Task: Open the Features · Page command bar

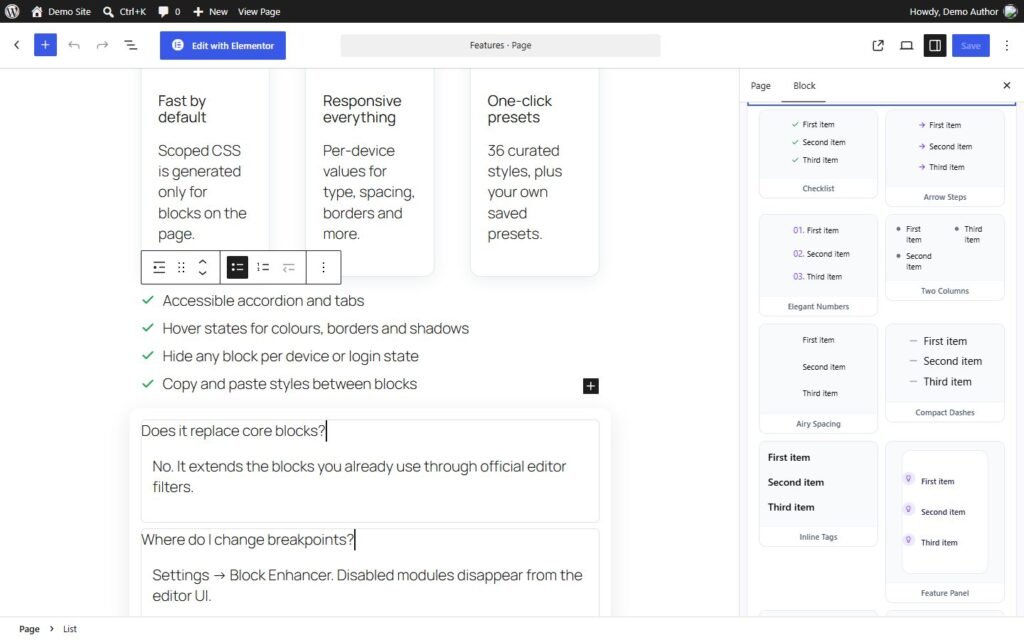Action: coord(500,45)
